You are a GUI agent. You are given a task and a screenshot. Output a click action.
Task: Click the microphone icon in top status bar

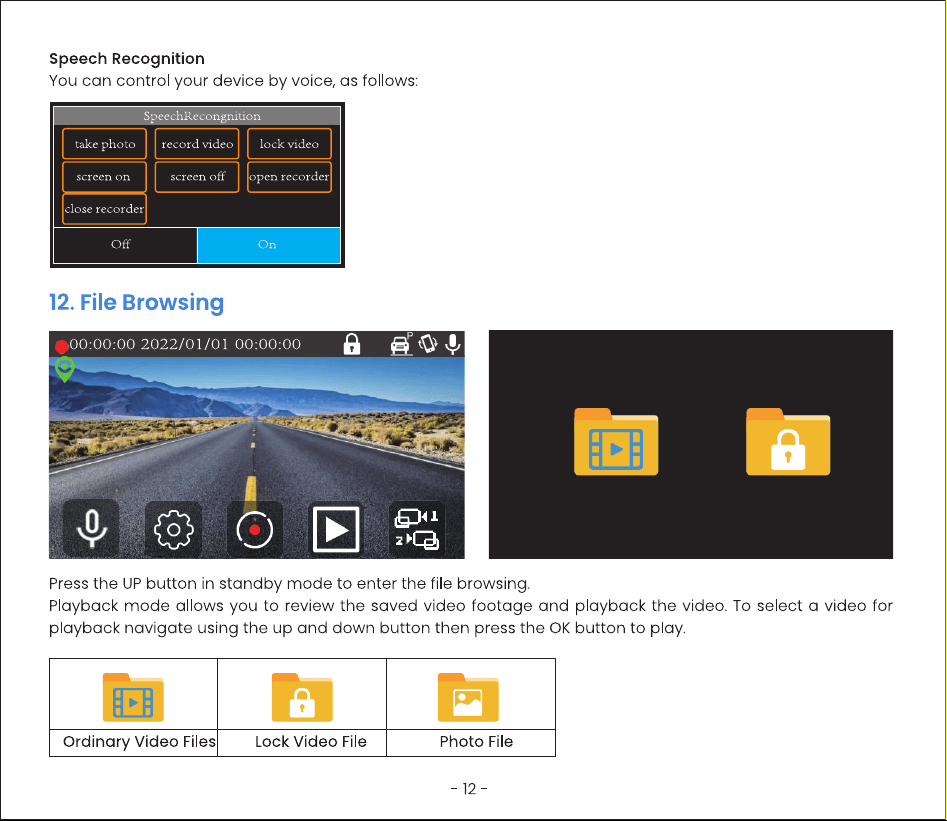(x=453, y=344)
